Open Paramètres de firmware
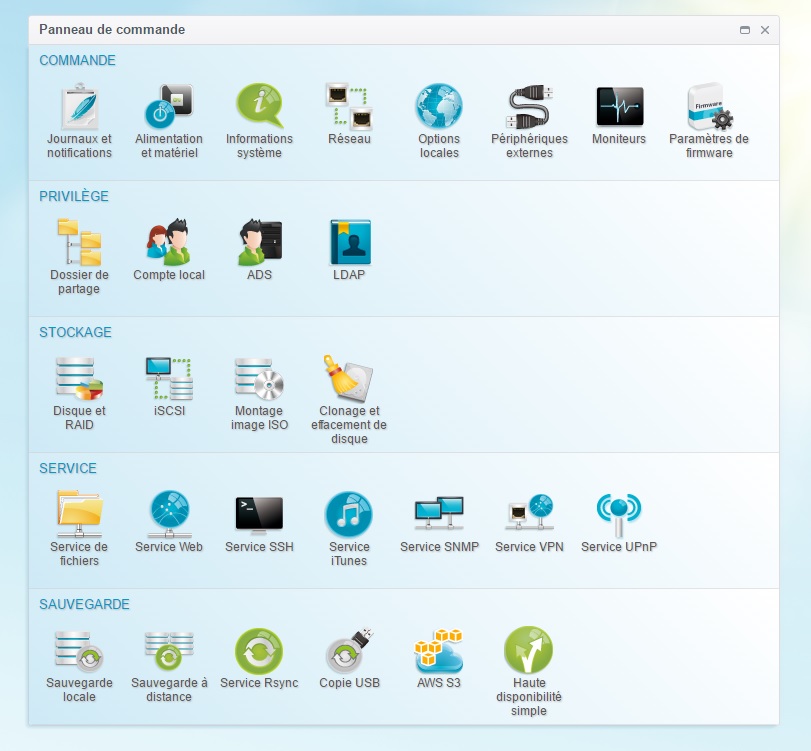This screenshot has width=811, height=751. [x=709, y=108]
